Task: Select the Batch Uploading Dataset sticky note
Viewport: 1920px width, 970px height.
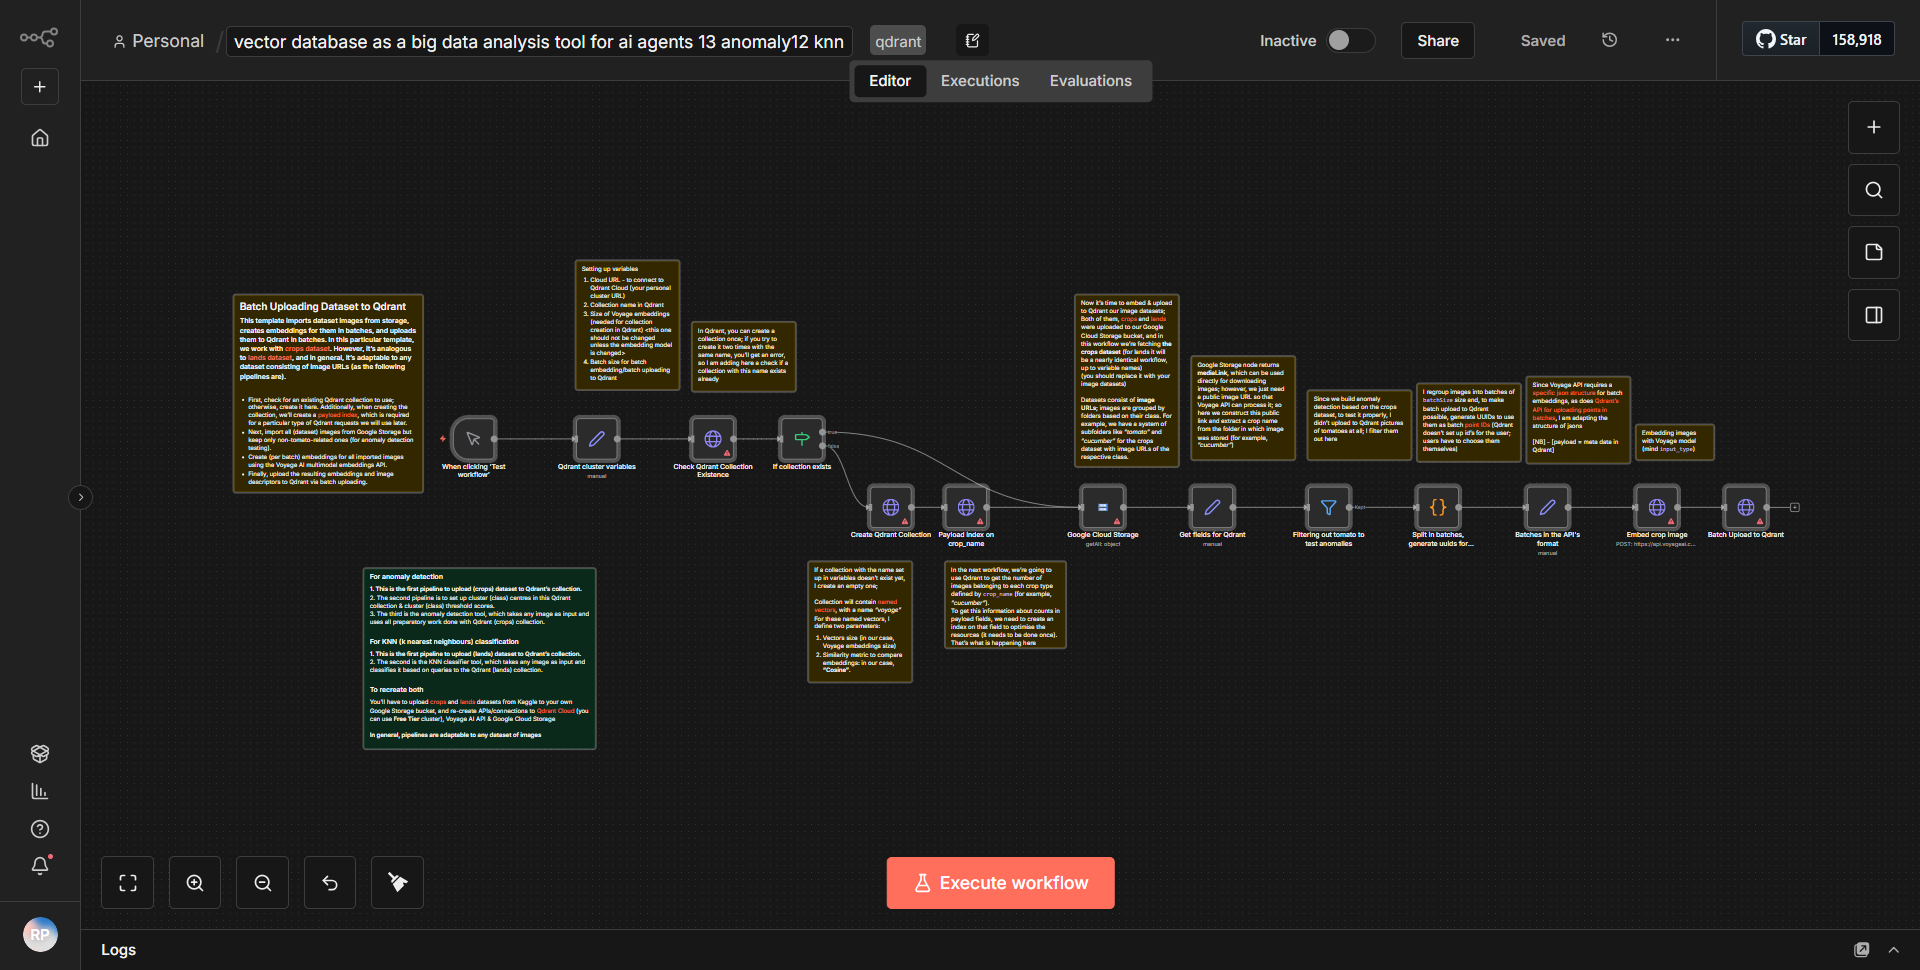Action: coord(328,393)
